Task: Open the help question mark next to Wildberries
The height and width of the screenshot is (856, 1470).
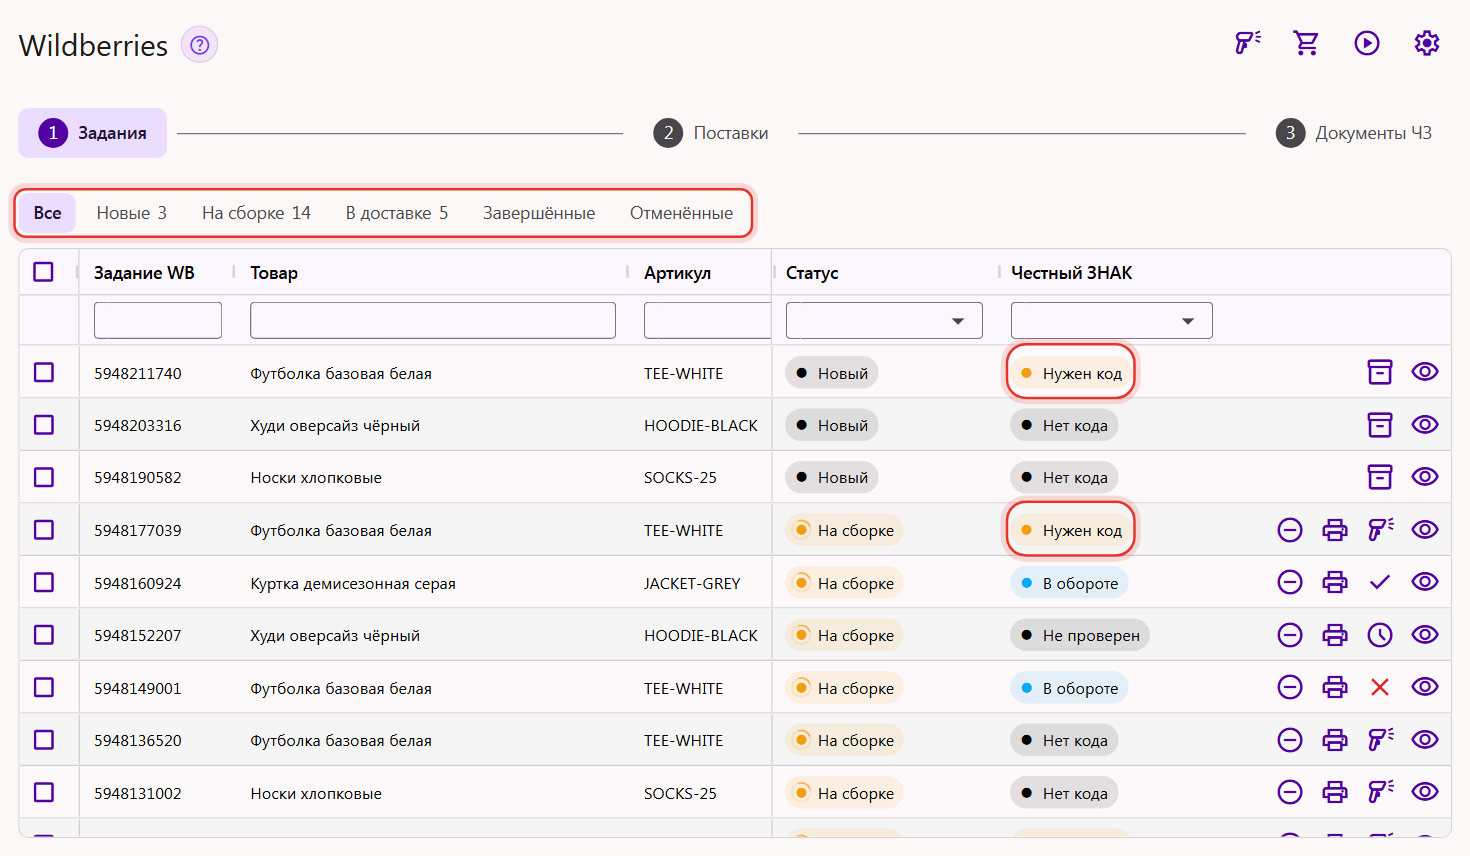Action: coord(200,45)
